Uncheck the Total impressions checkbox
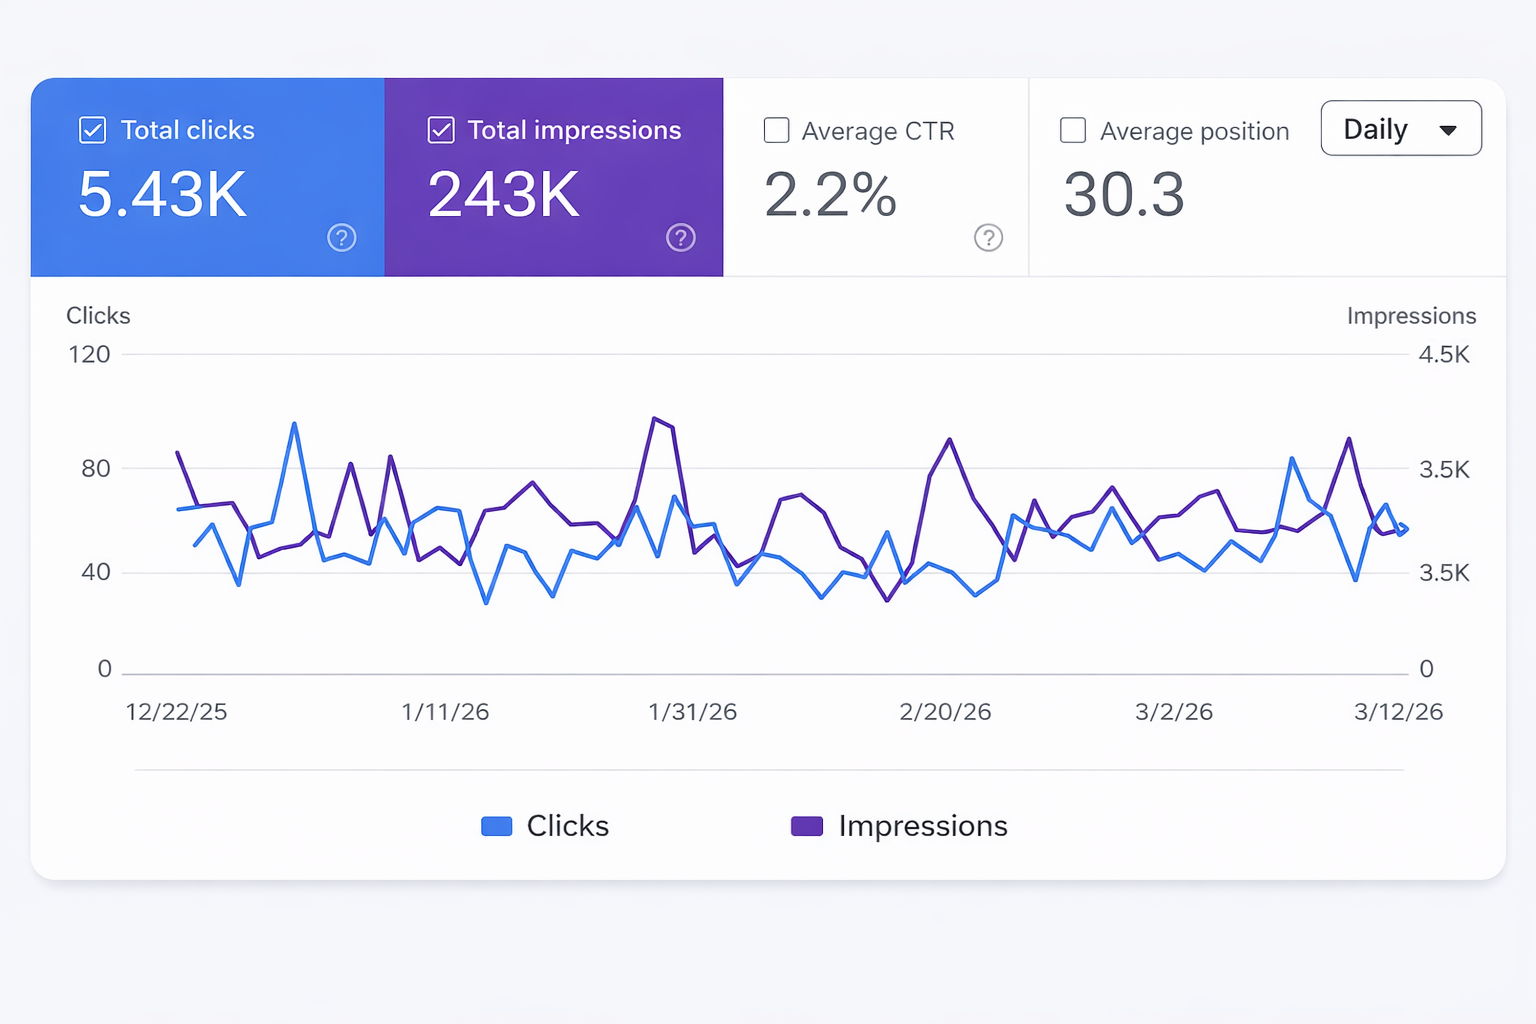Viewport: 1536px width, 1024px height. click(441, 130)
